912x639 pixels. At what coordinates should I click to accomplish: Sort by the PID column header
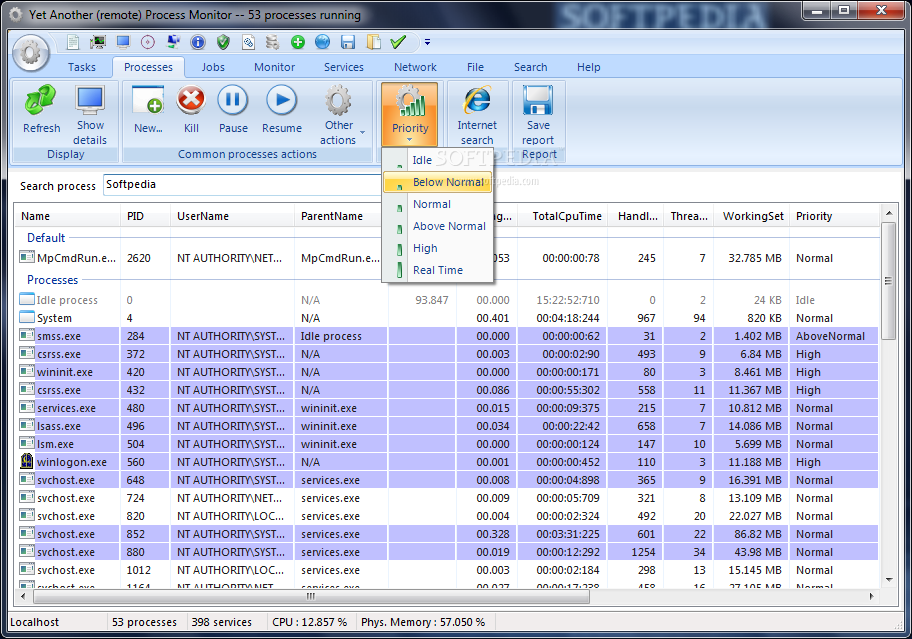point(145,216)
